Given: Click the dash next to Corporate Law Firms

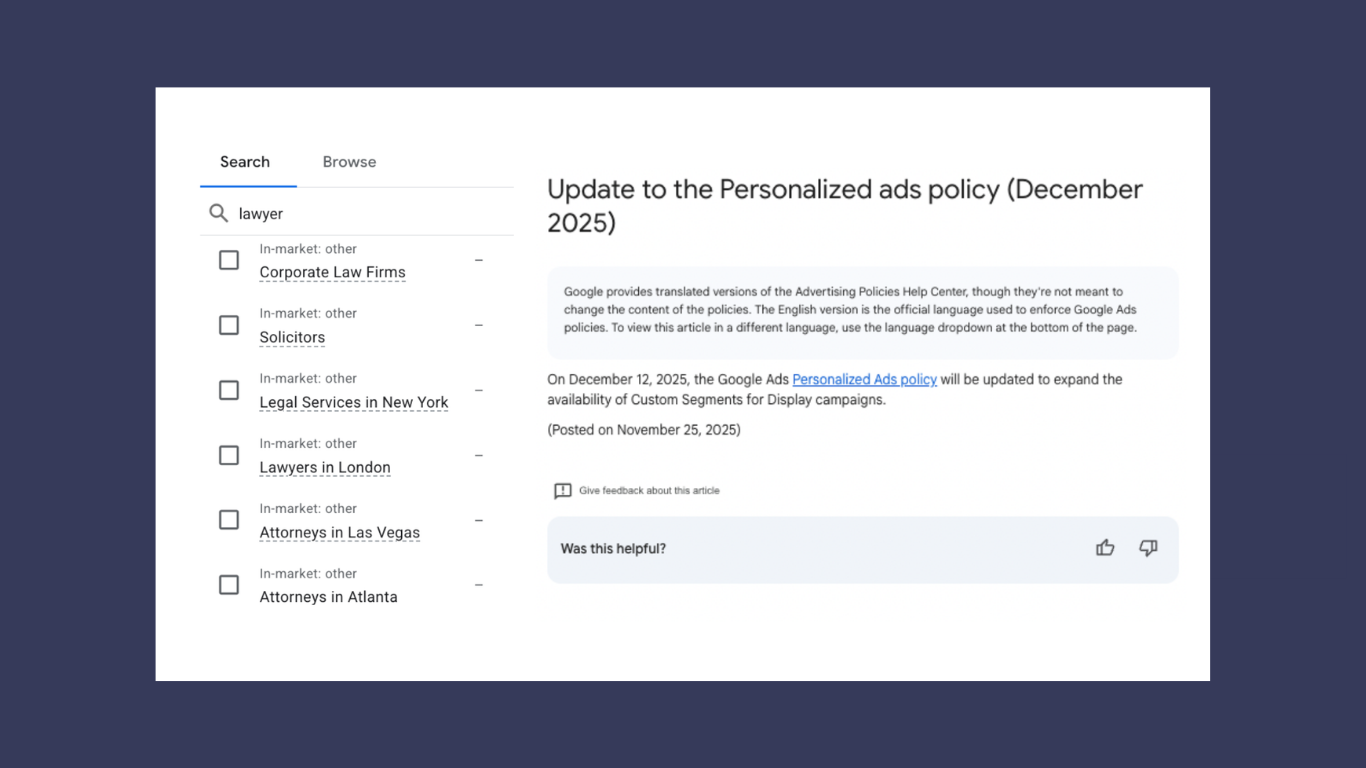Looking at the screenshot, I should point(479,260).
